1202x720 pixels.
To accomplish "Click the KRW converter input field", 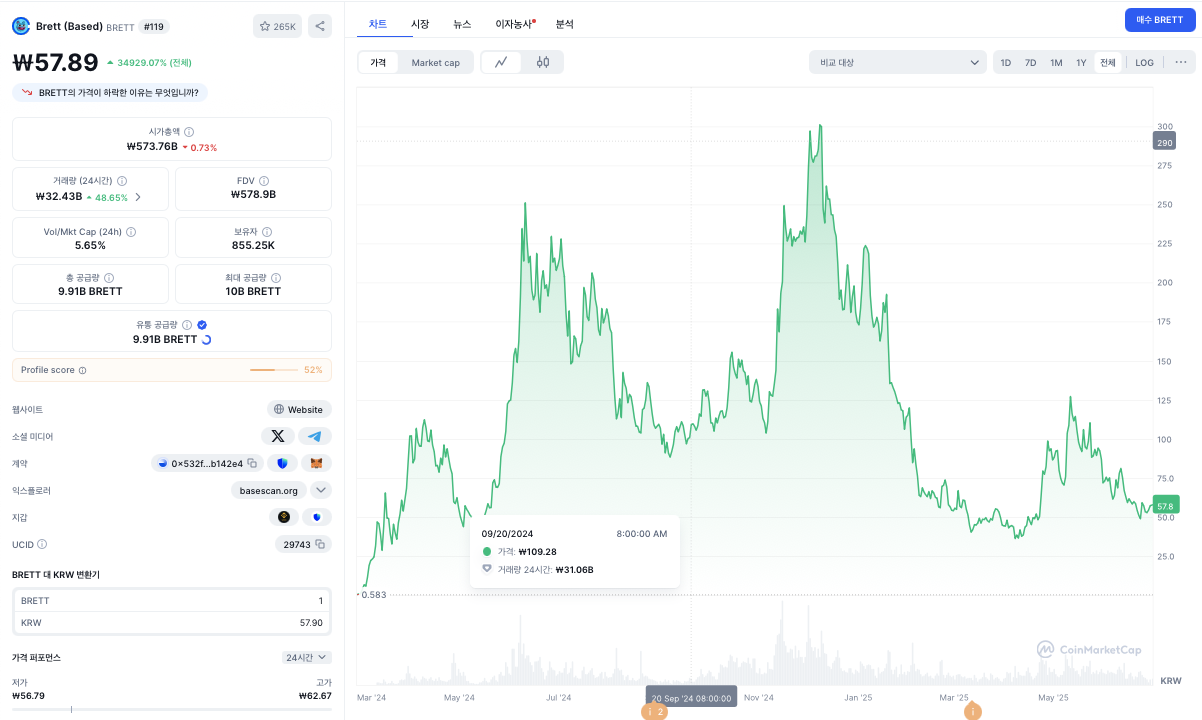I will [172, 622].
